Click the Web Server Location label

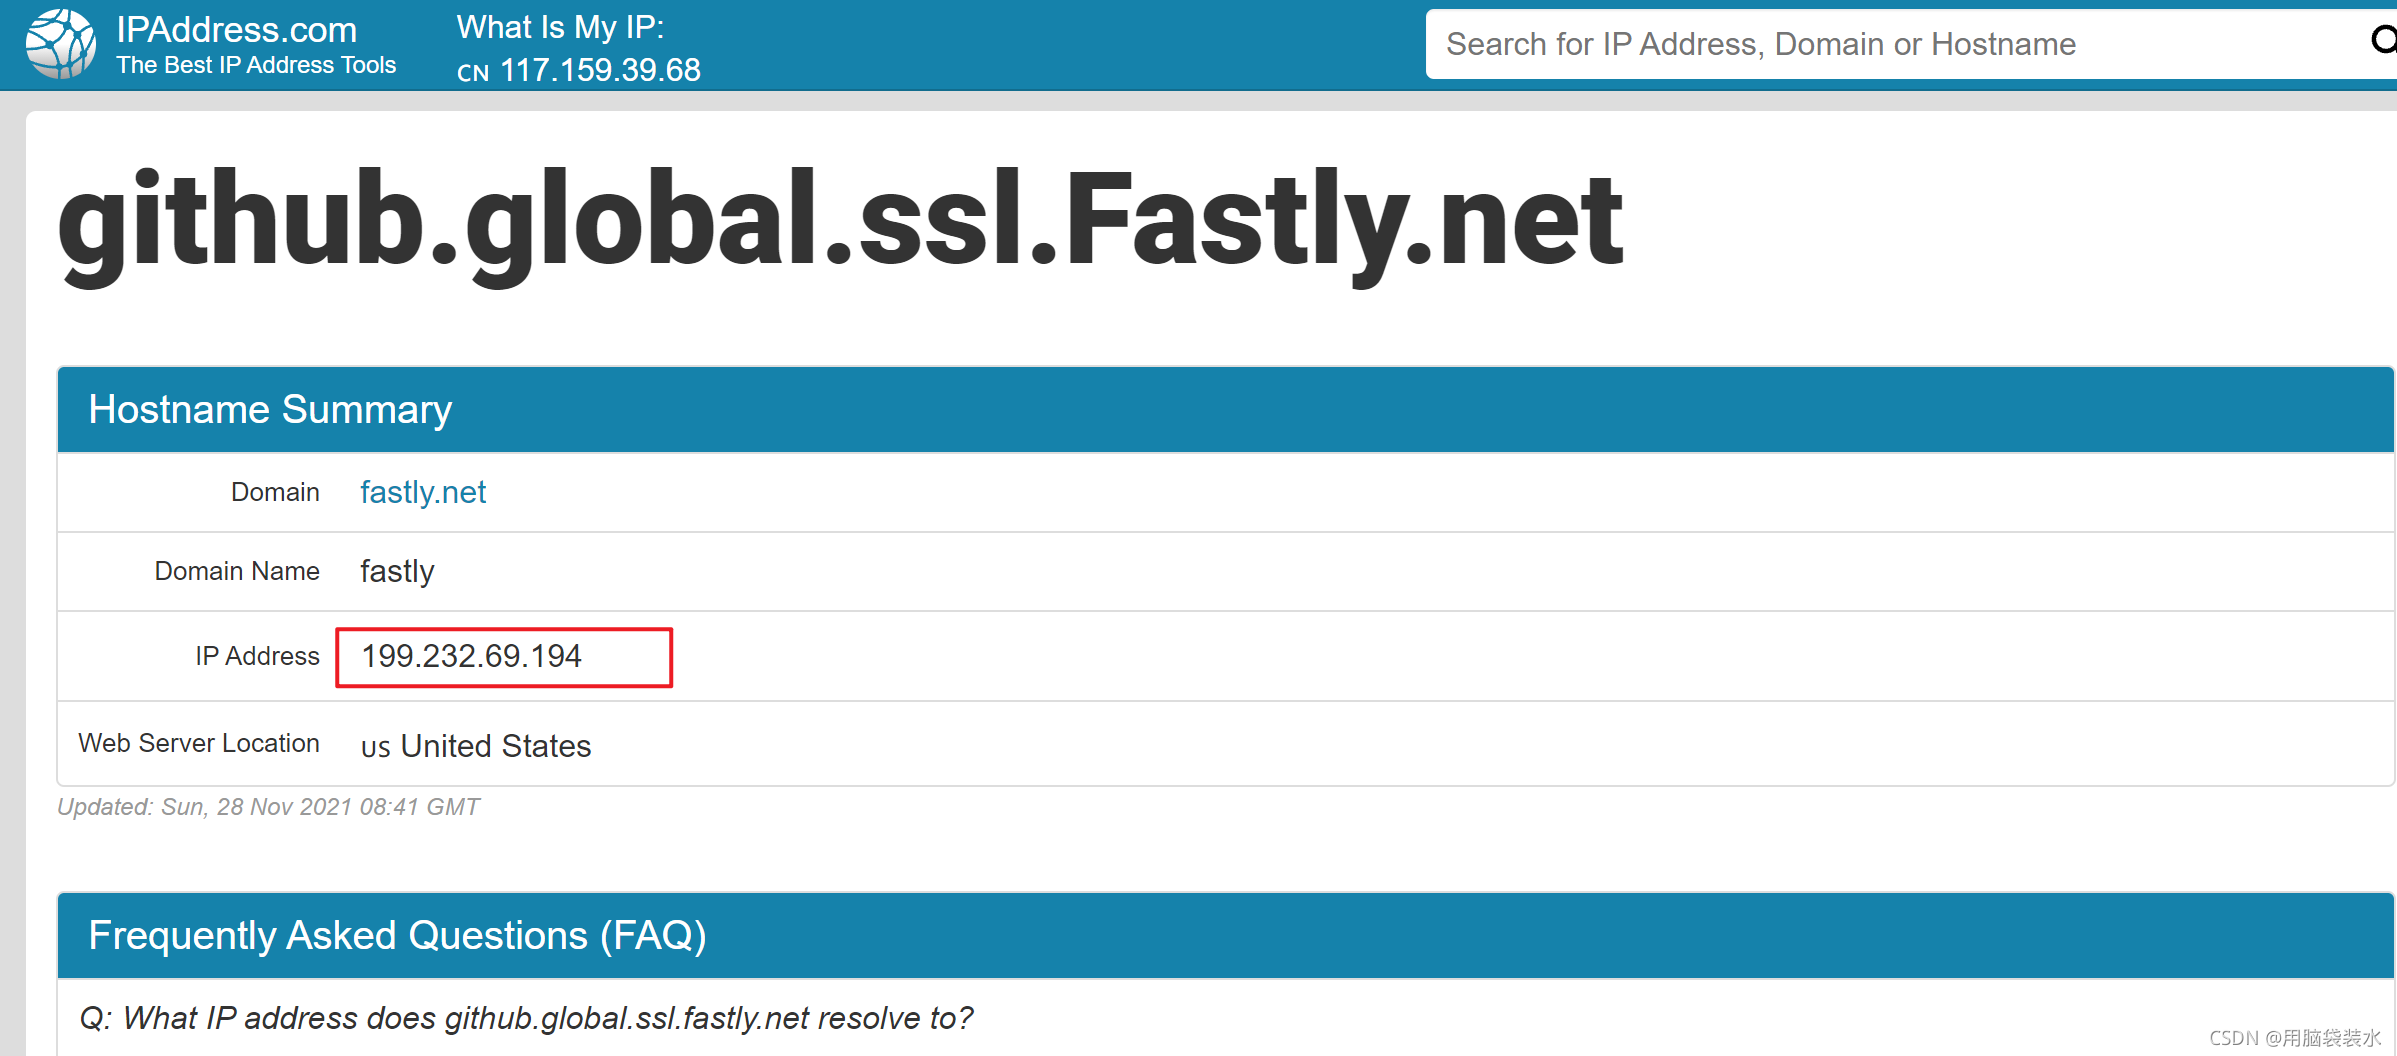point(199,743)
